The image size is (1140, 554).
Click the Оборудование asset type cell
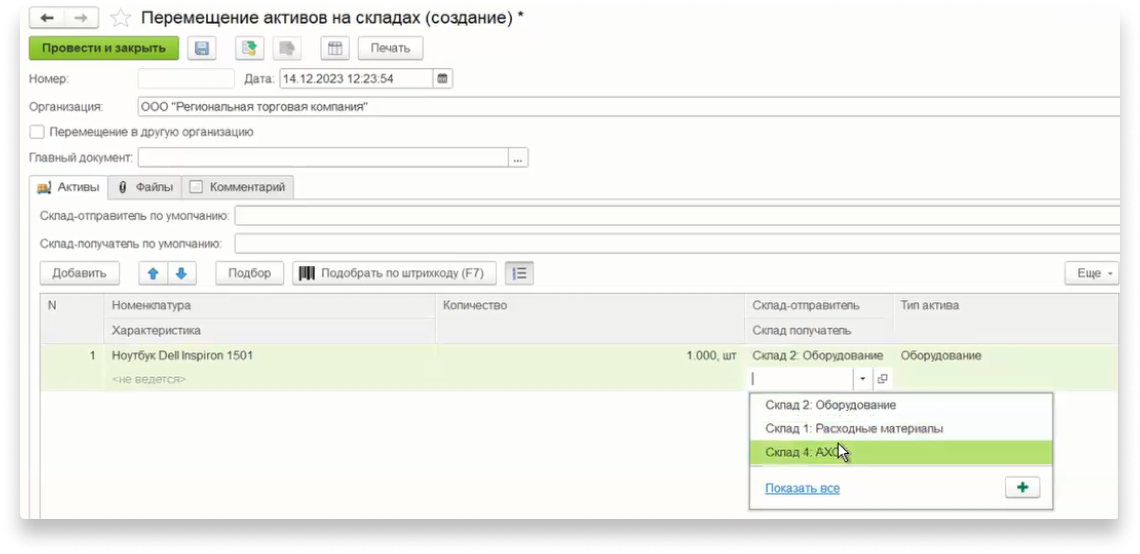coord(1006,356)
